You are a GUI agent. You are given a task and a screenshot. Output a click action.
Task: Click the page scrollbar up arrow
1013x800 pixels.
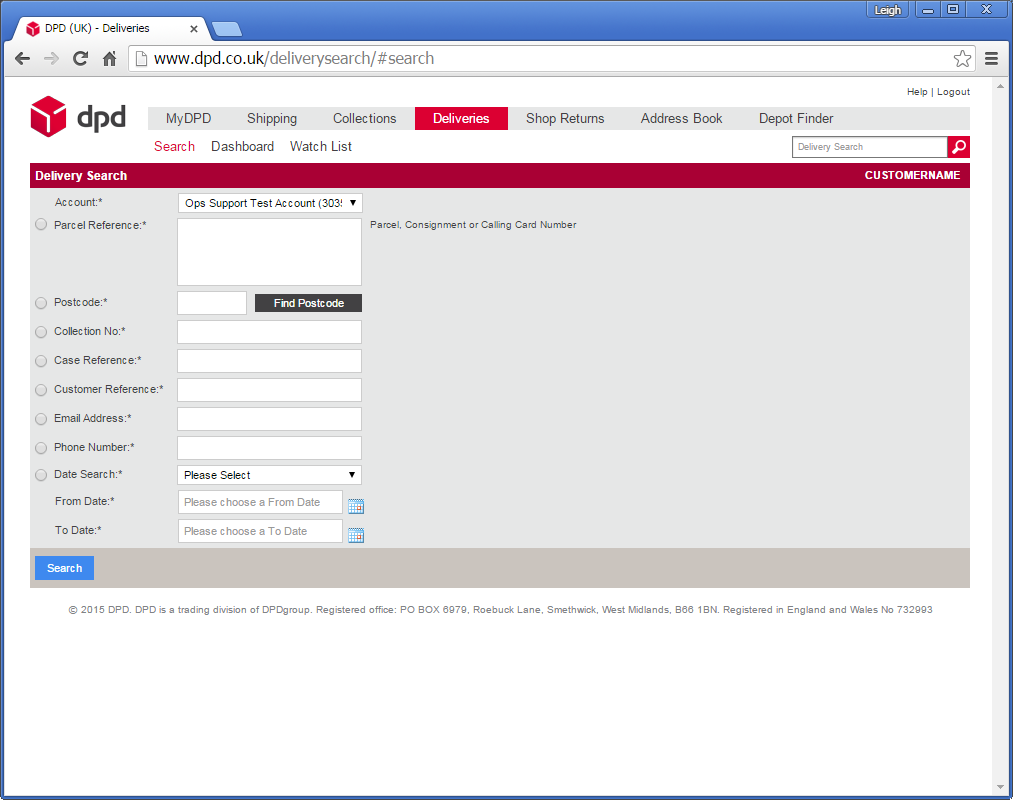pos(1001,85)
